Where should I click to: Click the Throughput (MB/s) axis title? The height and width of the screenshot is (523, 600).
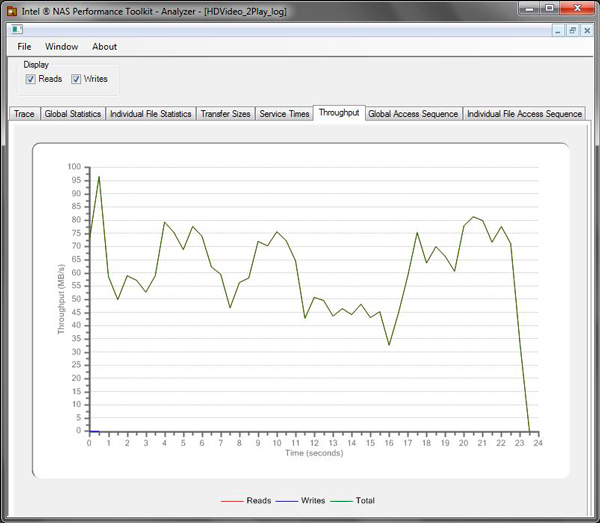(x=61, y=299)
